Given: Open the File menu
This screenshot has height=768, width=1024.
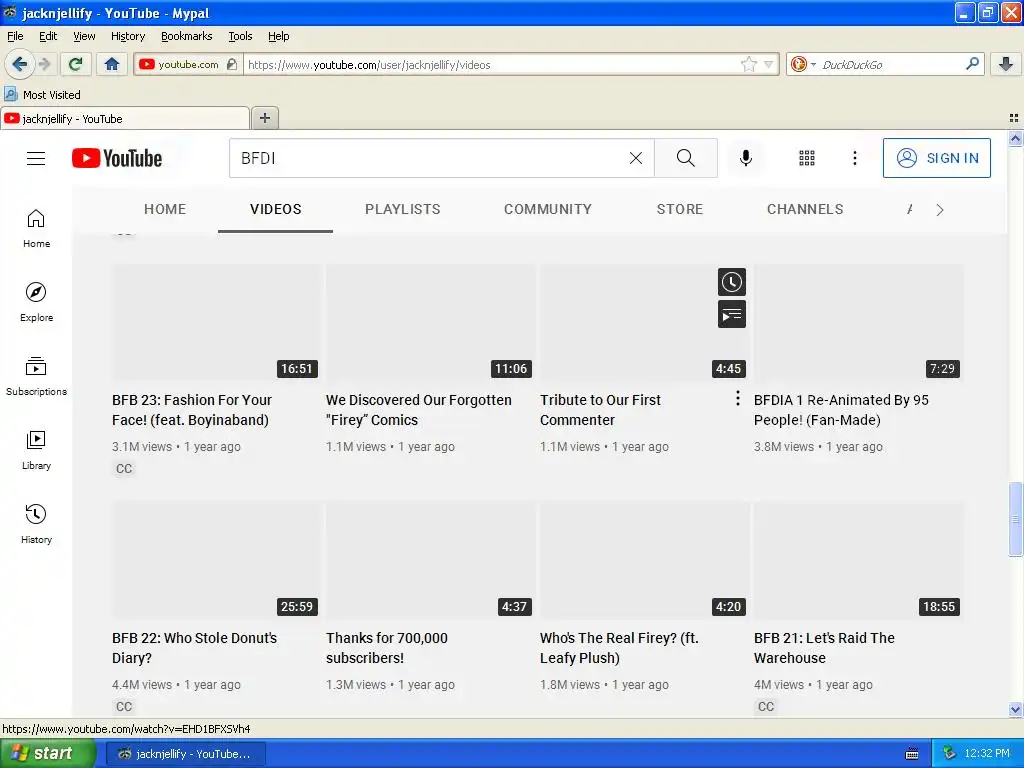Looking at the screenshot, I should pyautogui.click(x=15, y=36).
